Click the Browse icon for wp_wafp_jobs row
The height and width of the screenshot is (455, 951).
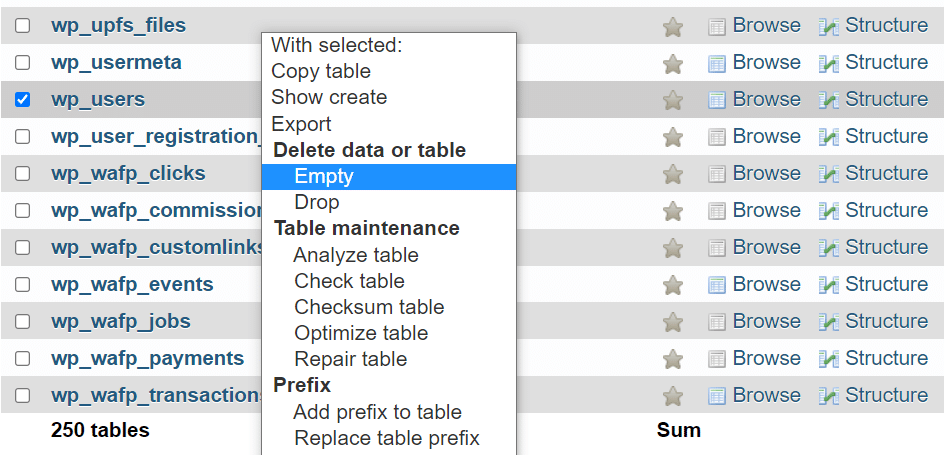[x=717, y=322]
